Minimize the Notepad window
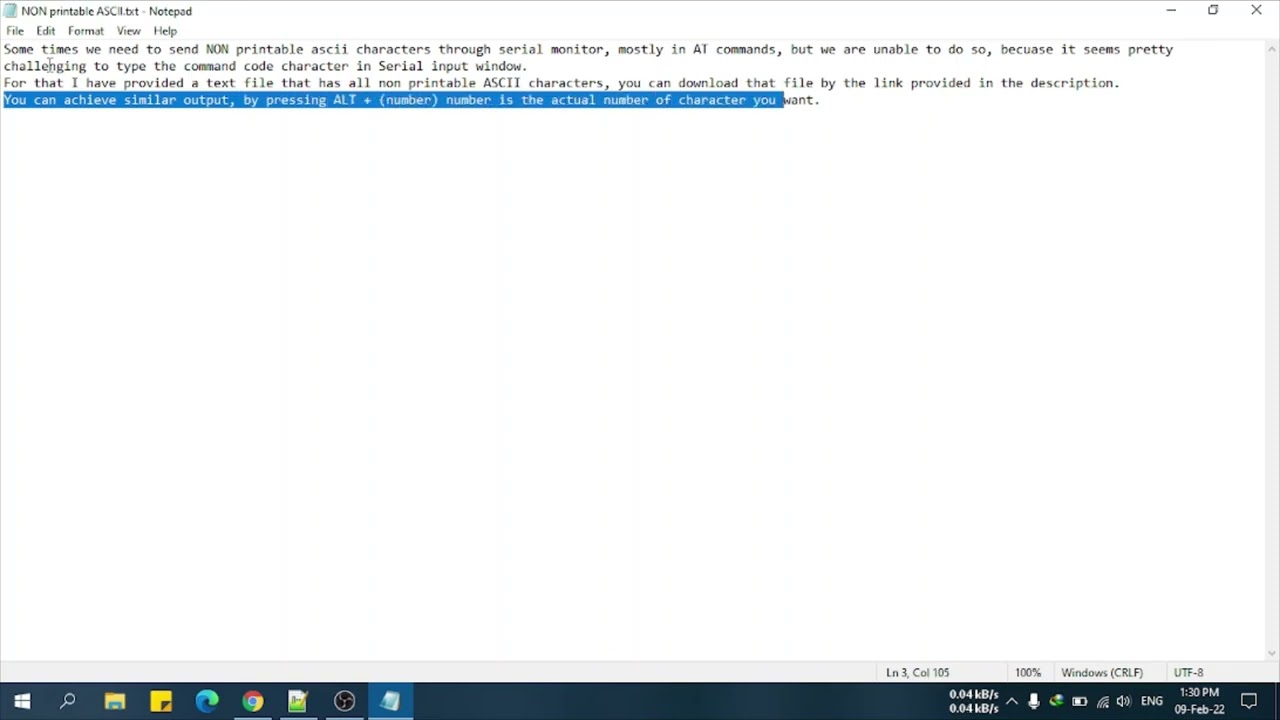 [x=1170, y=11]
